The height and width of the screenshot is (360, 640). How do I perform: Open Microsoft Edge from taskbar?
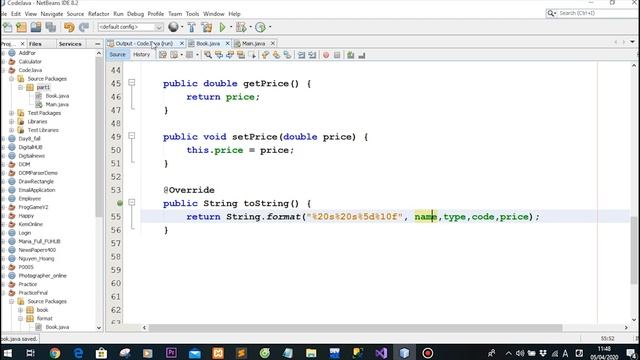(x=78, y=353)
